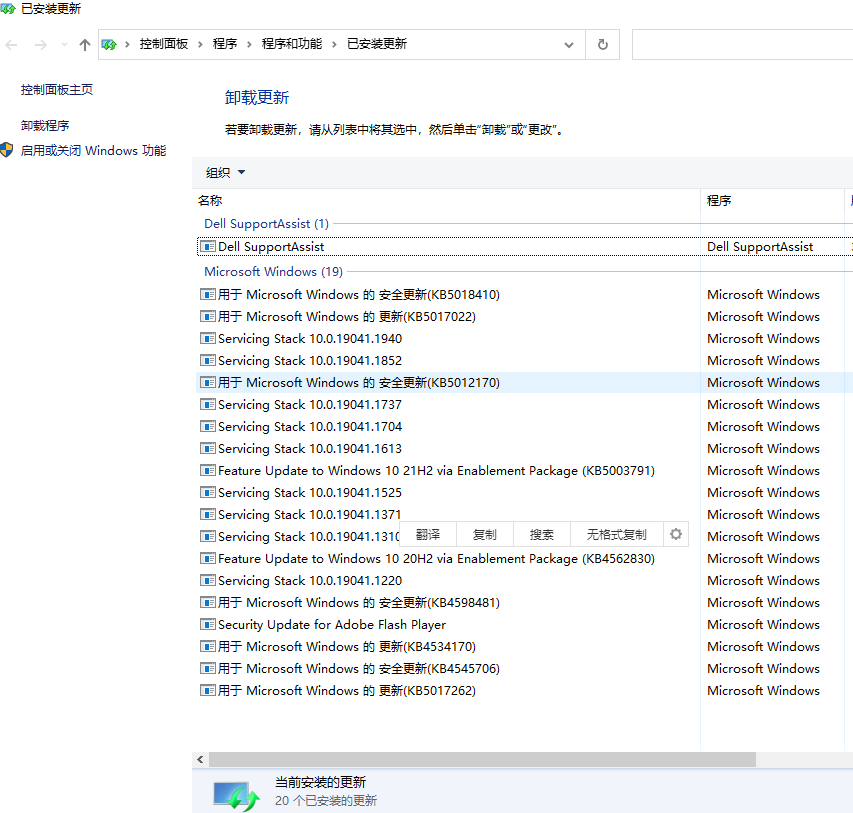Click the icon of KB5012170 security update

(x=207, y=383)
